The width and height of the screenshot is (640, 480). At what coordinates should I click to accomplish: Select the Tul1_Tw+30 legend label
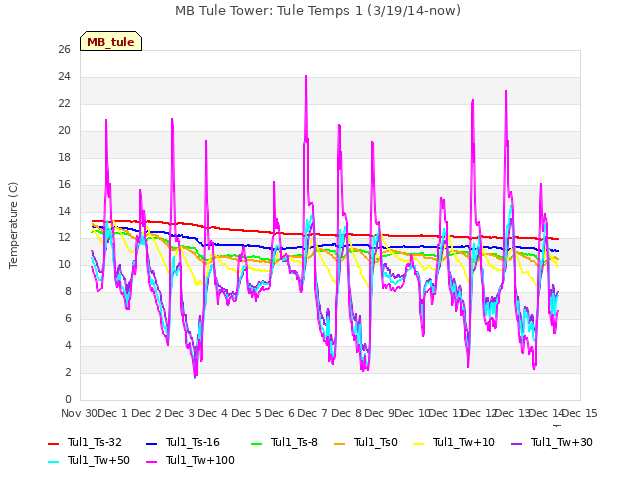562,442
